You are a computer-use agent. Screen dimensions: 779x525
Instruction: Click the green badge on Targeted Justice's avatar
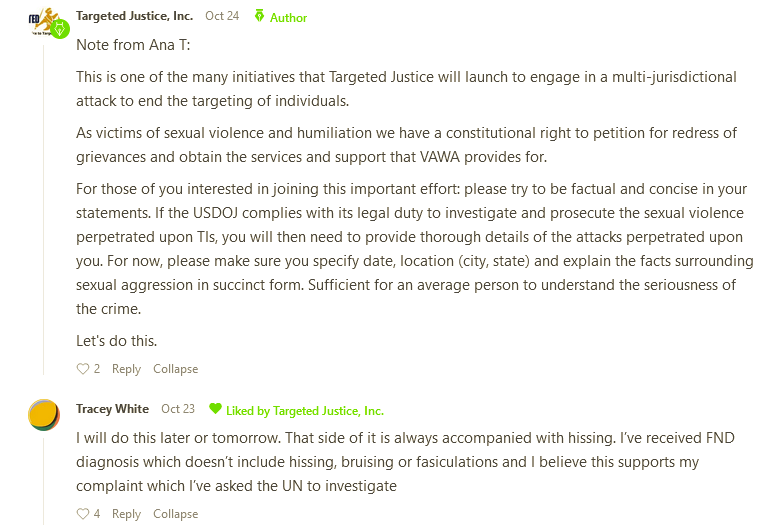pos(58,28)
